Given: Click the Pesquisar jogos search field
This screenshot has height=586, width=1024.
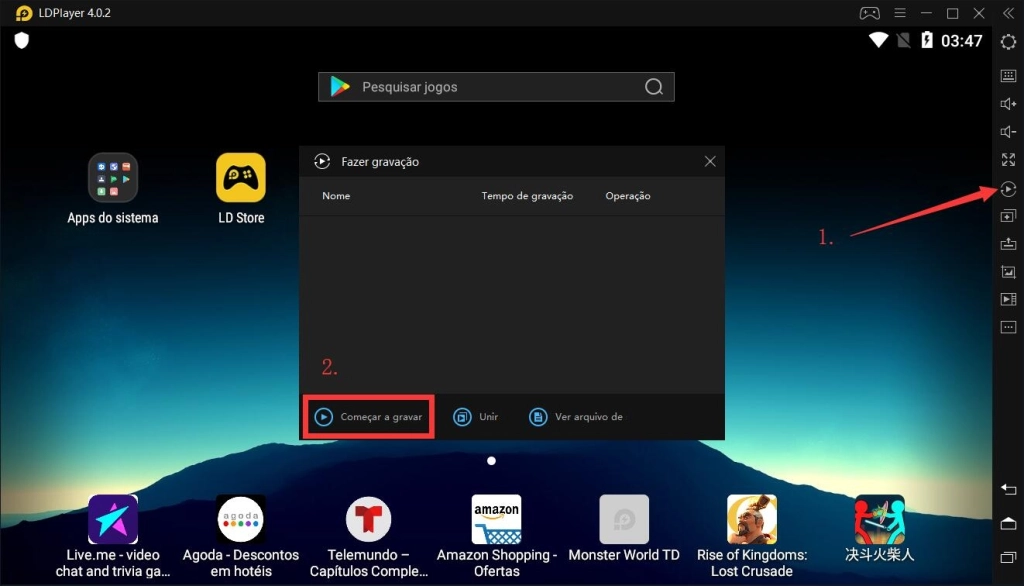Looking at the screenshot, I should (x=496, y=87).
